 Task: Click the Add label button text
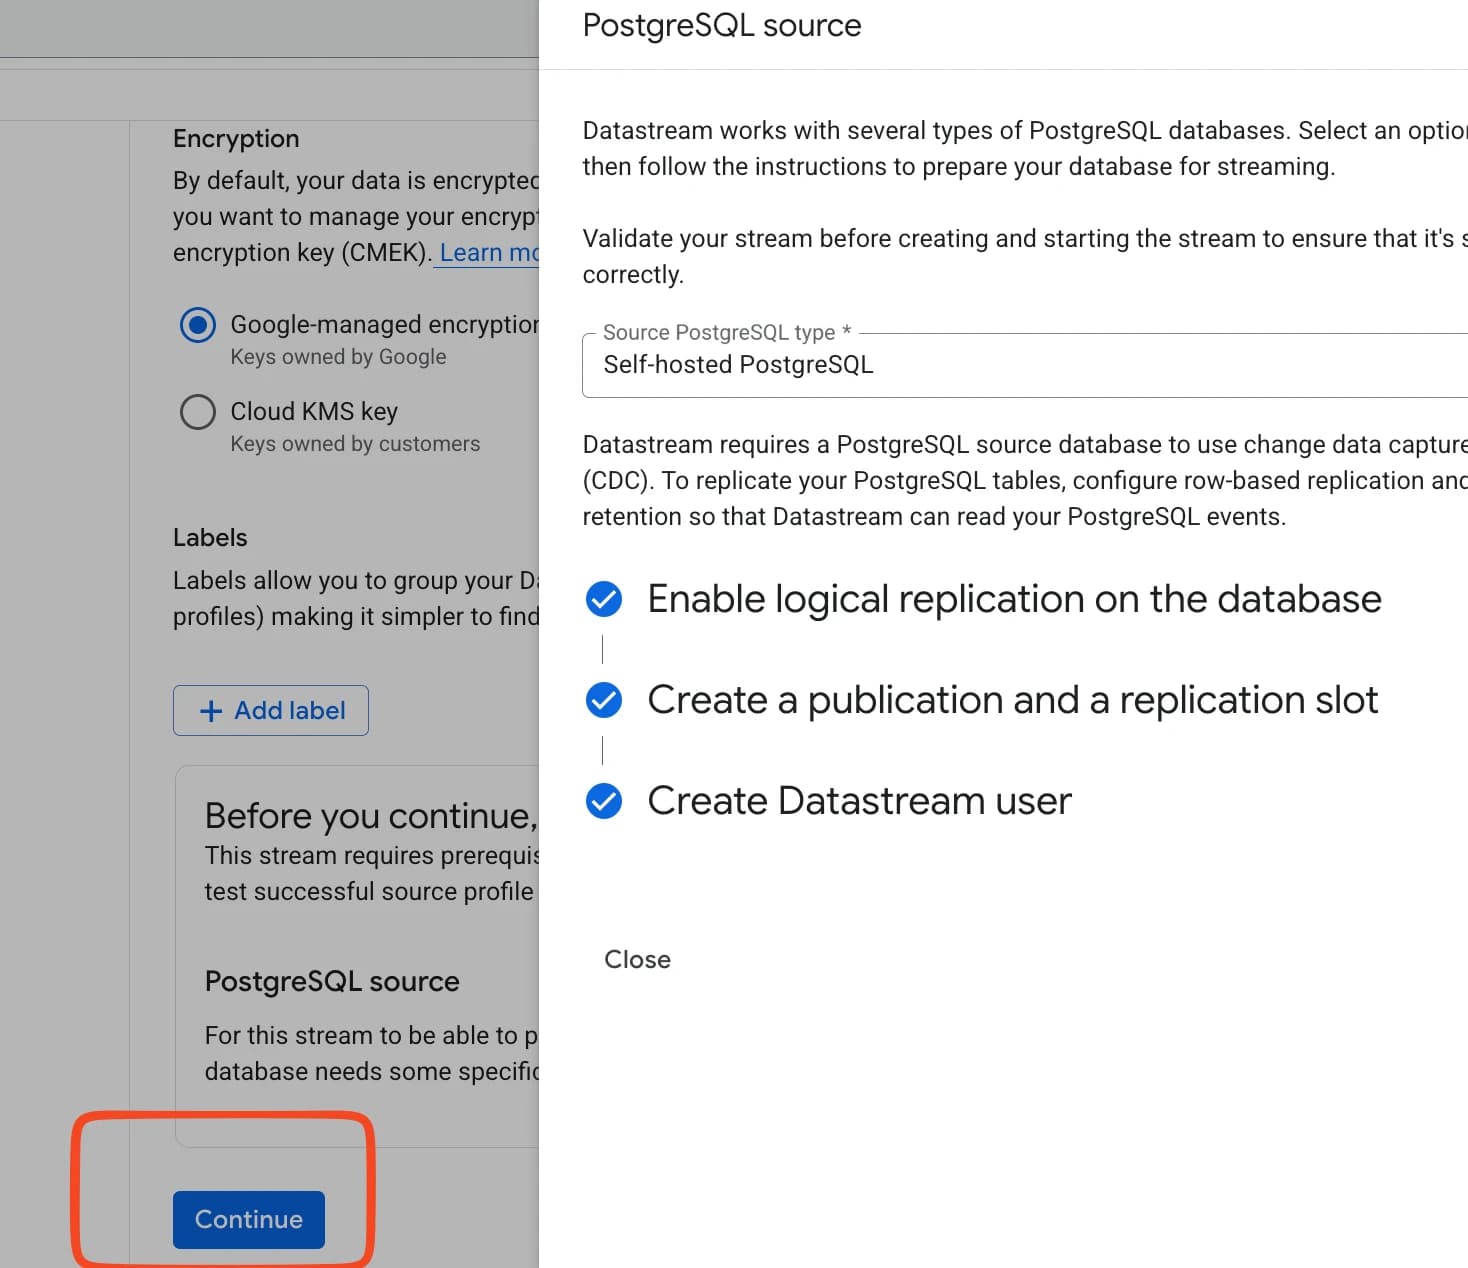click(x=290, y=711)
